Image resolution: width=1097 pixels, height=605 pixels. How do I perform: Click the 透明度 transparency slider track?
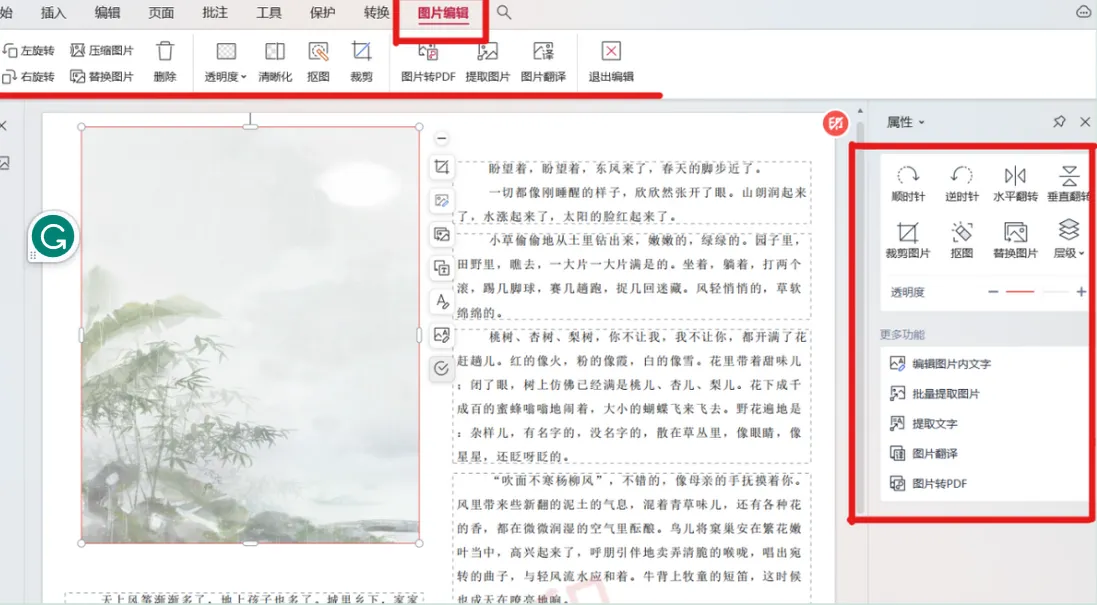click(1036, 292)
